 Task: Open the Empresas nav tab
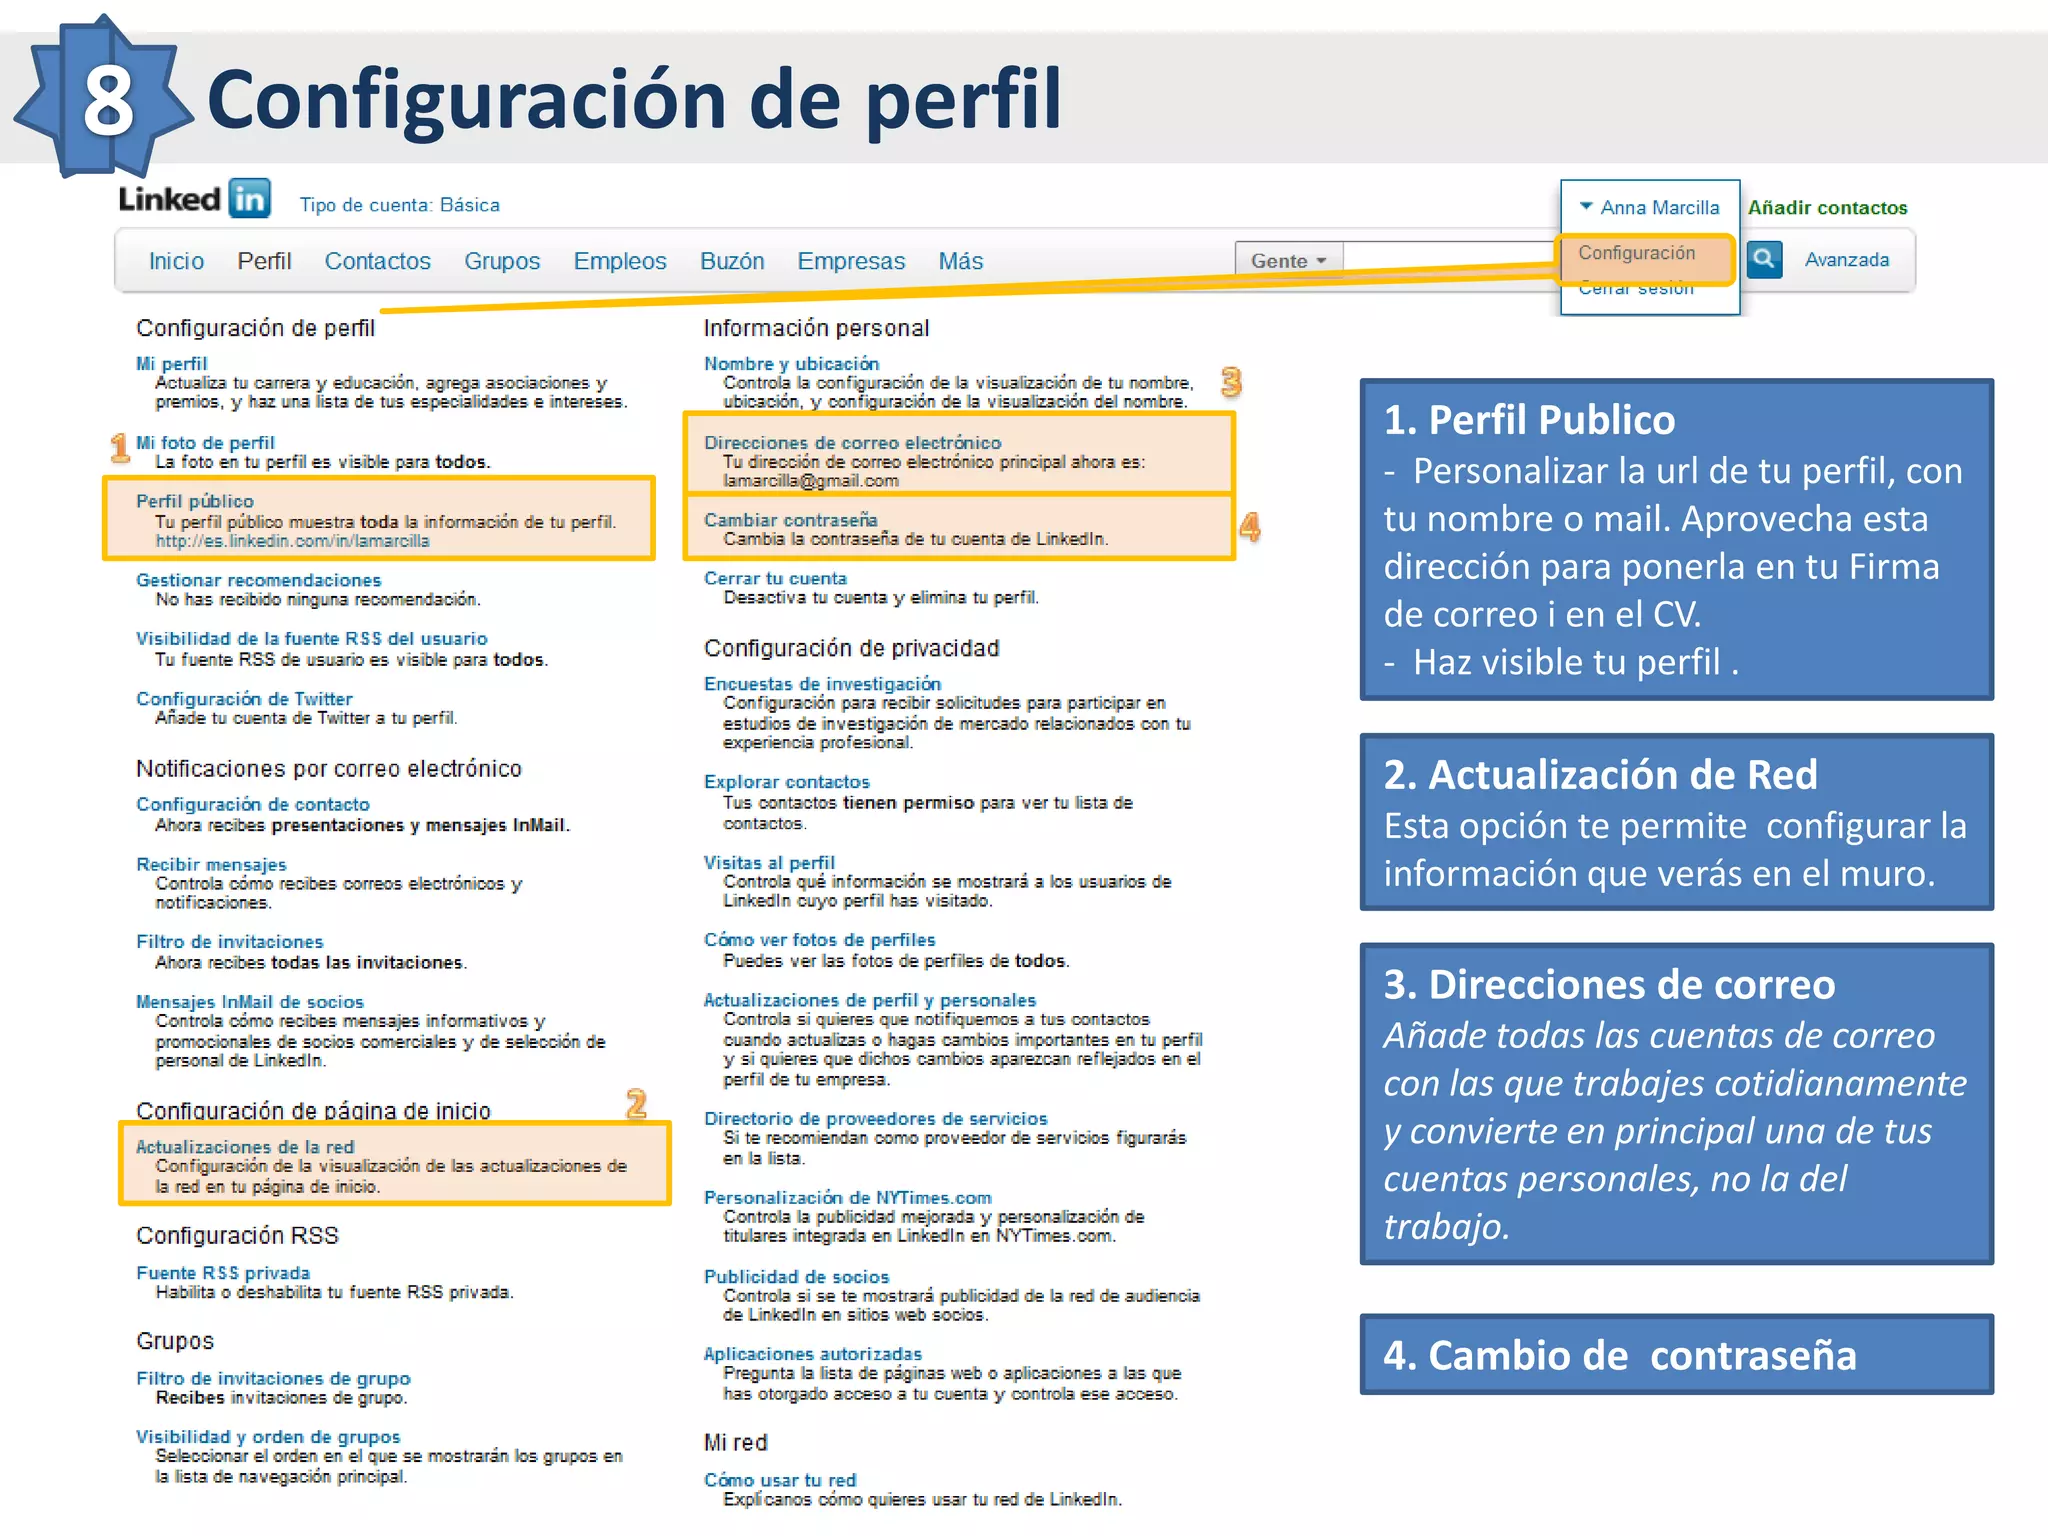[x=851, y=261]
